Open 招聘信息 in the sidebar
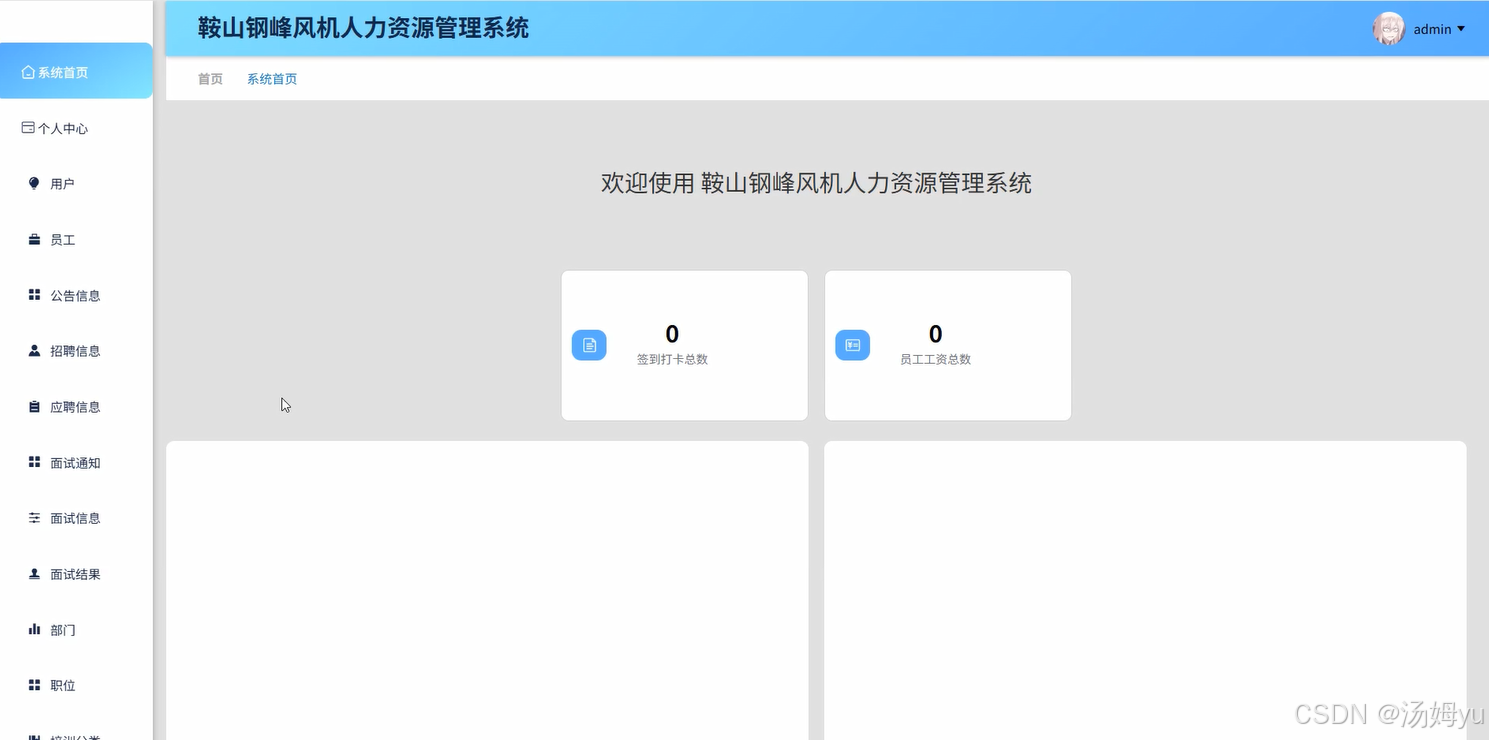Screen dimensions: 1489x740 point(76,351)
